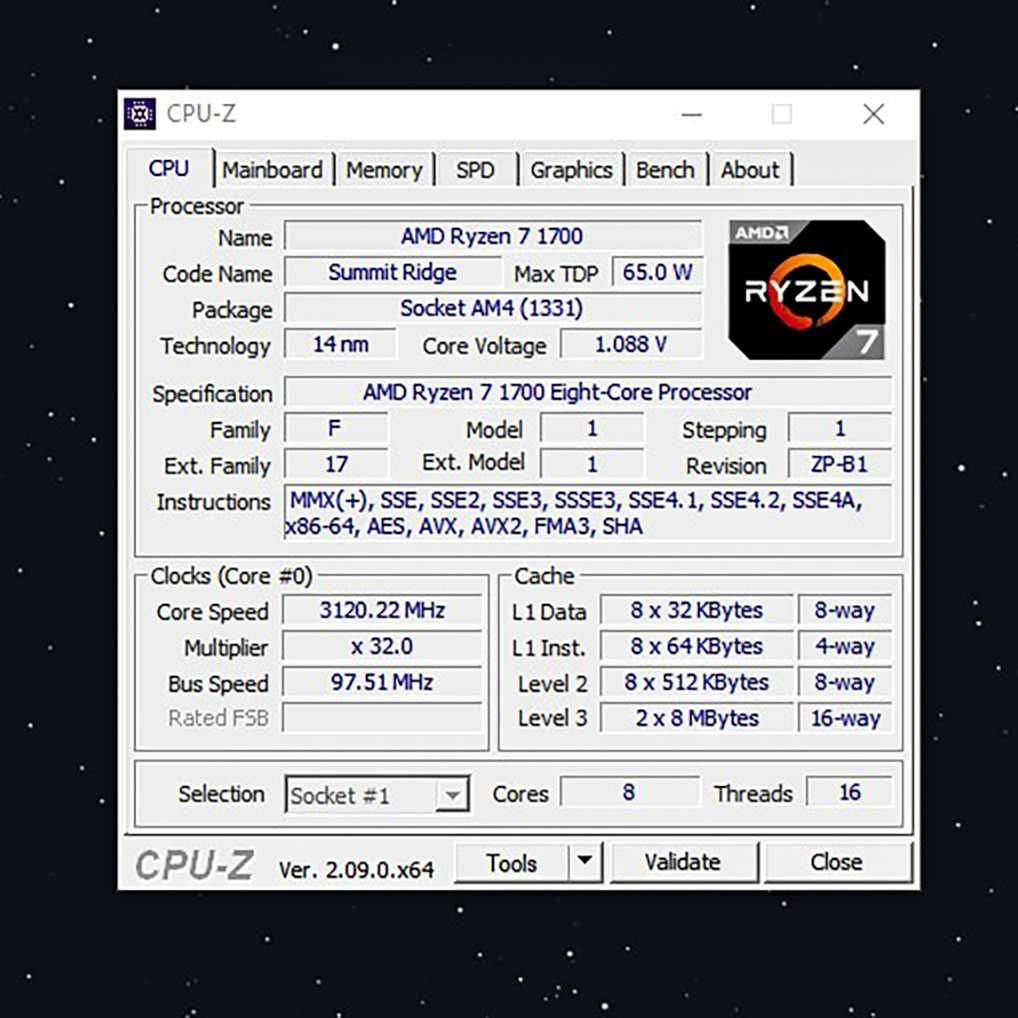Click the Ext. Family value 17

[336, 464]
